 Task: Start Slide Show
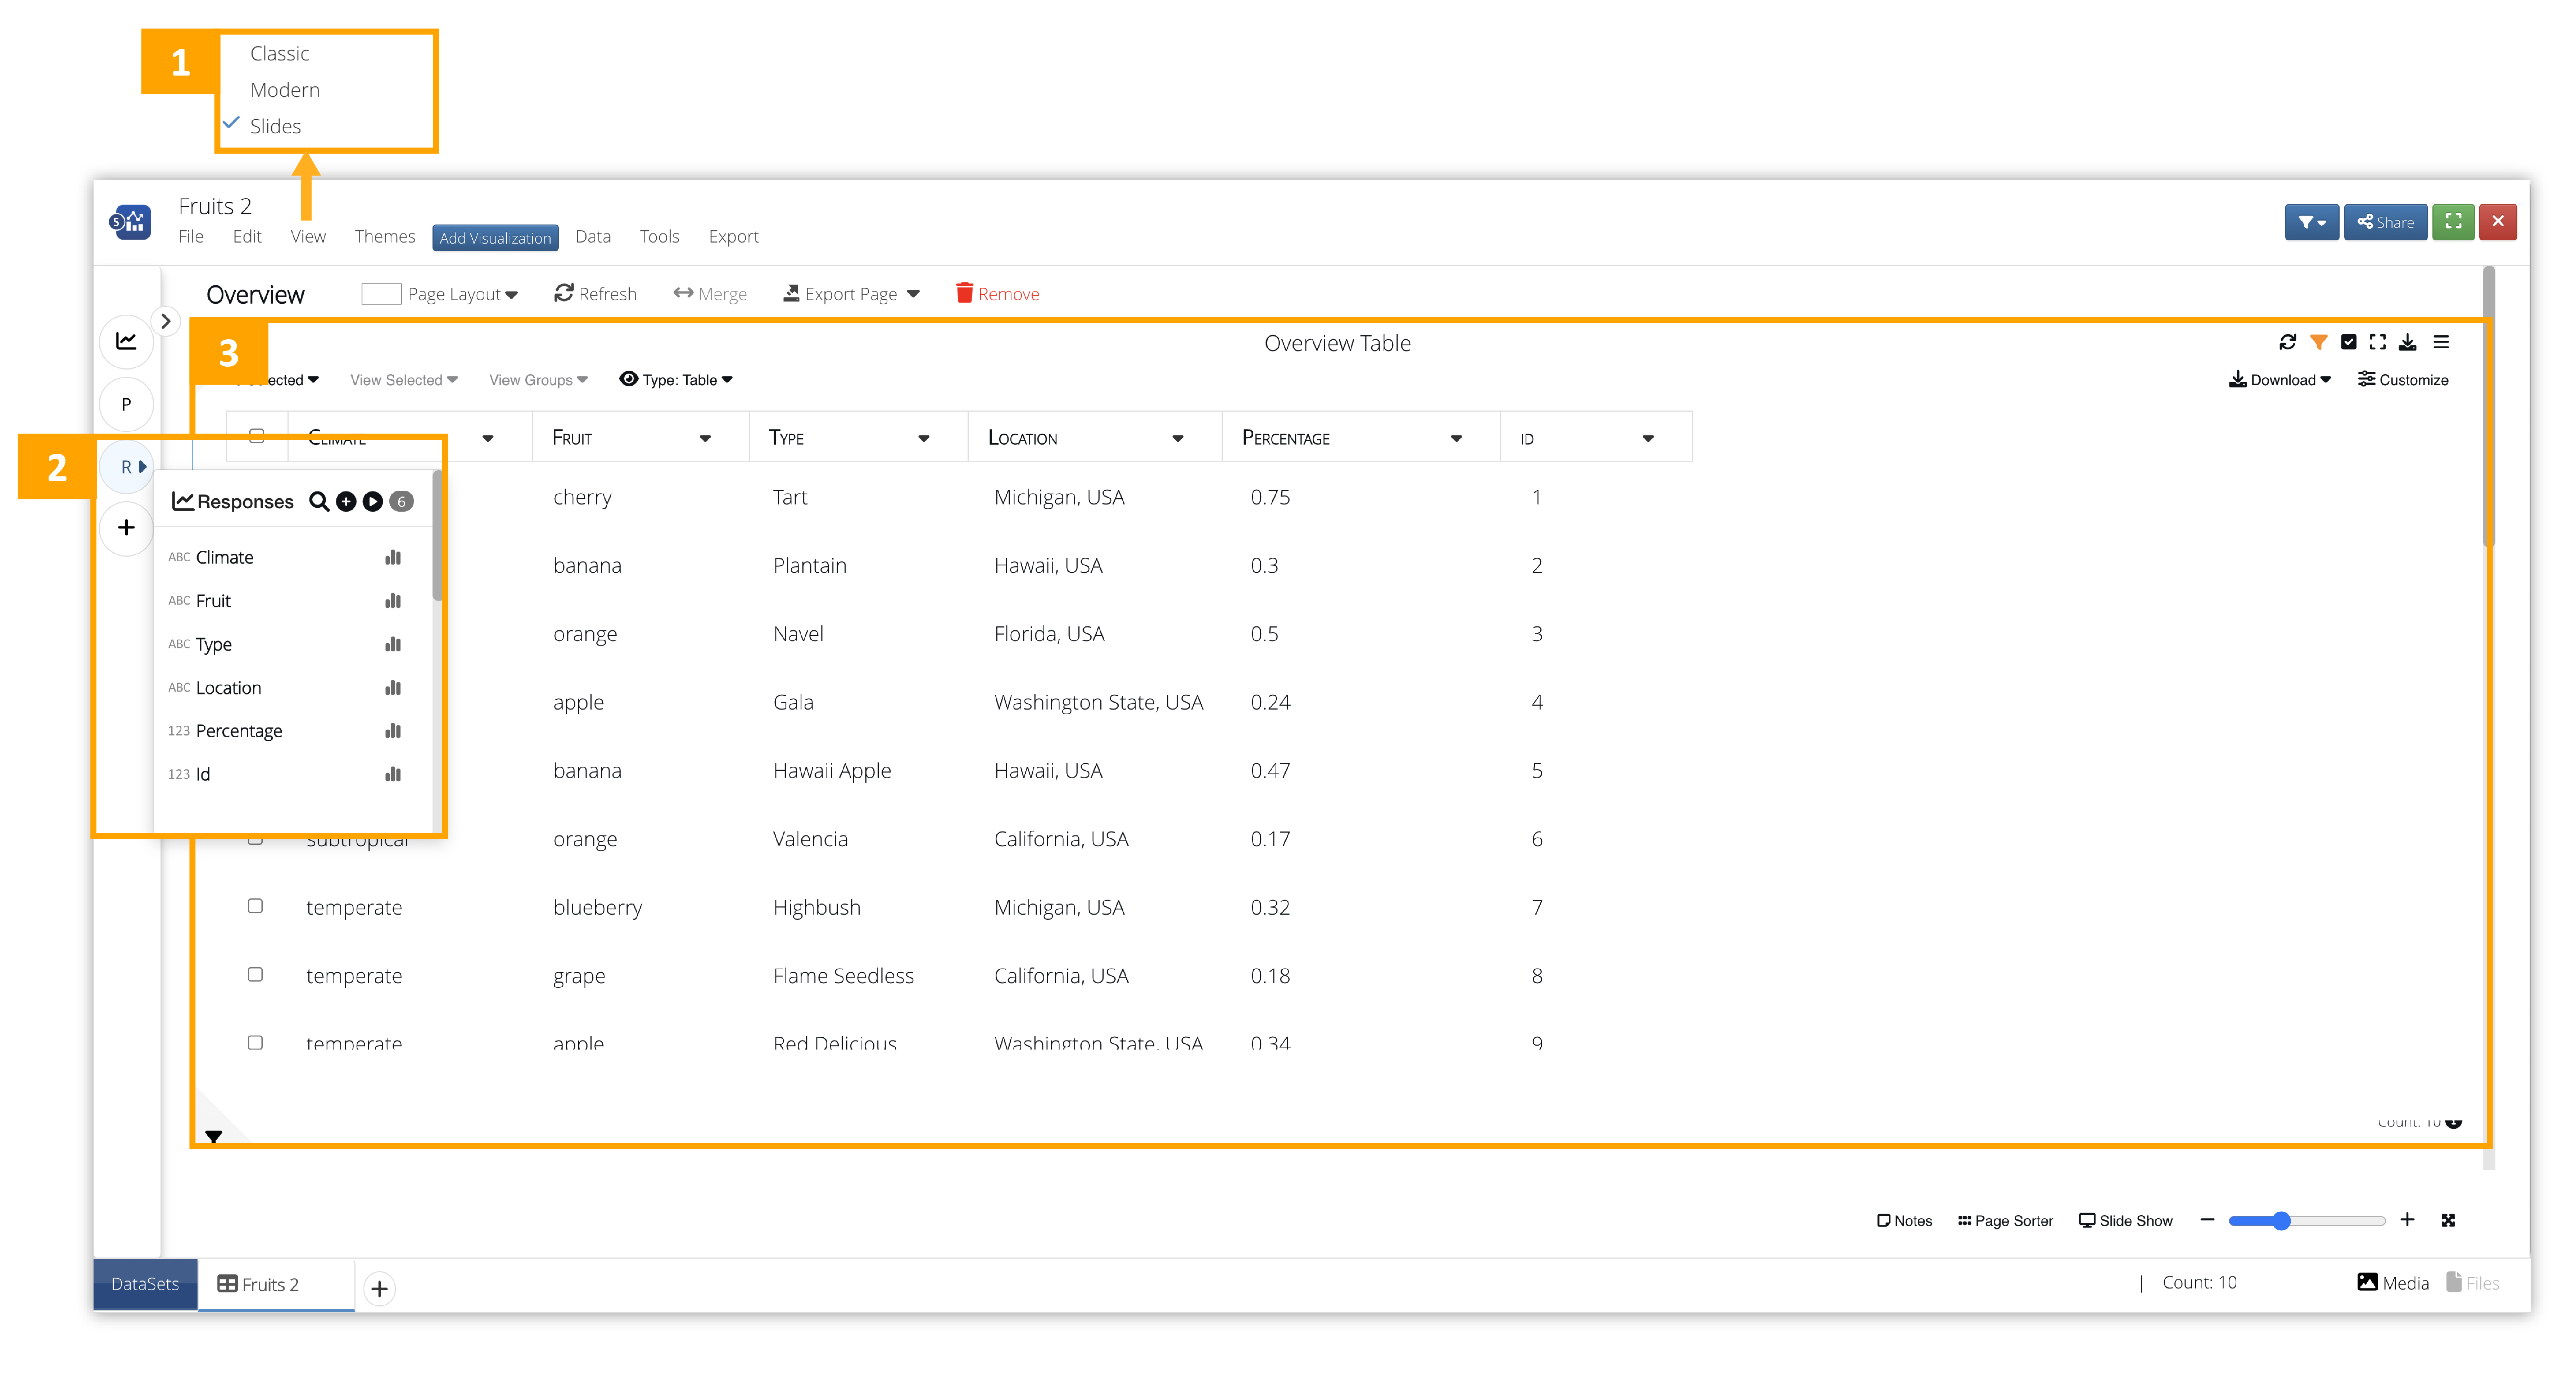tap(2126, 1221)
